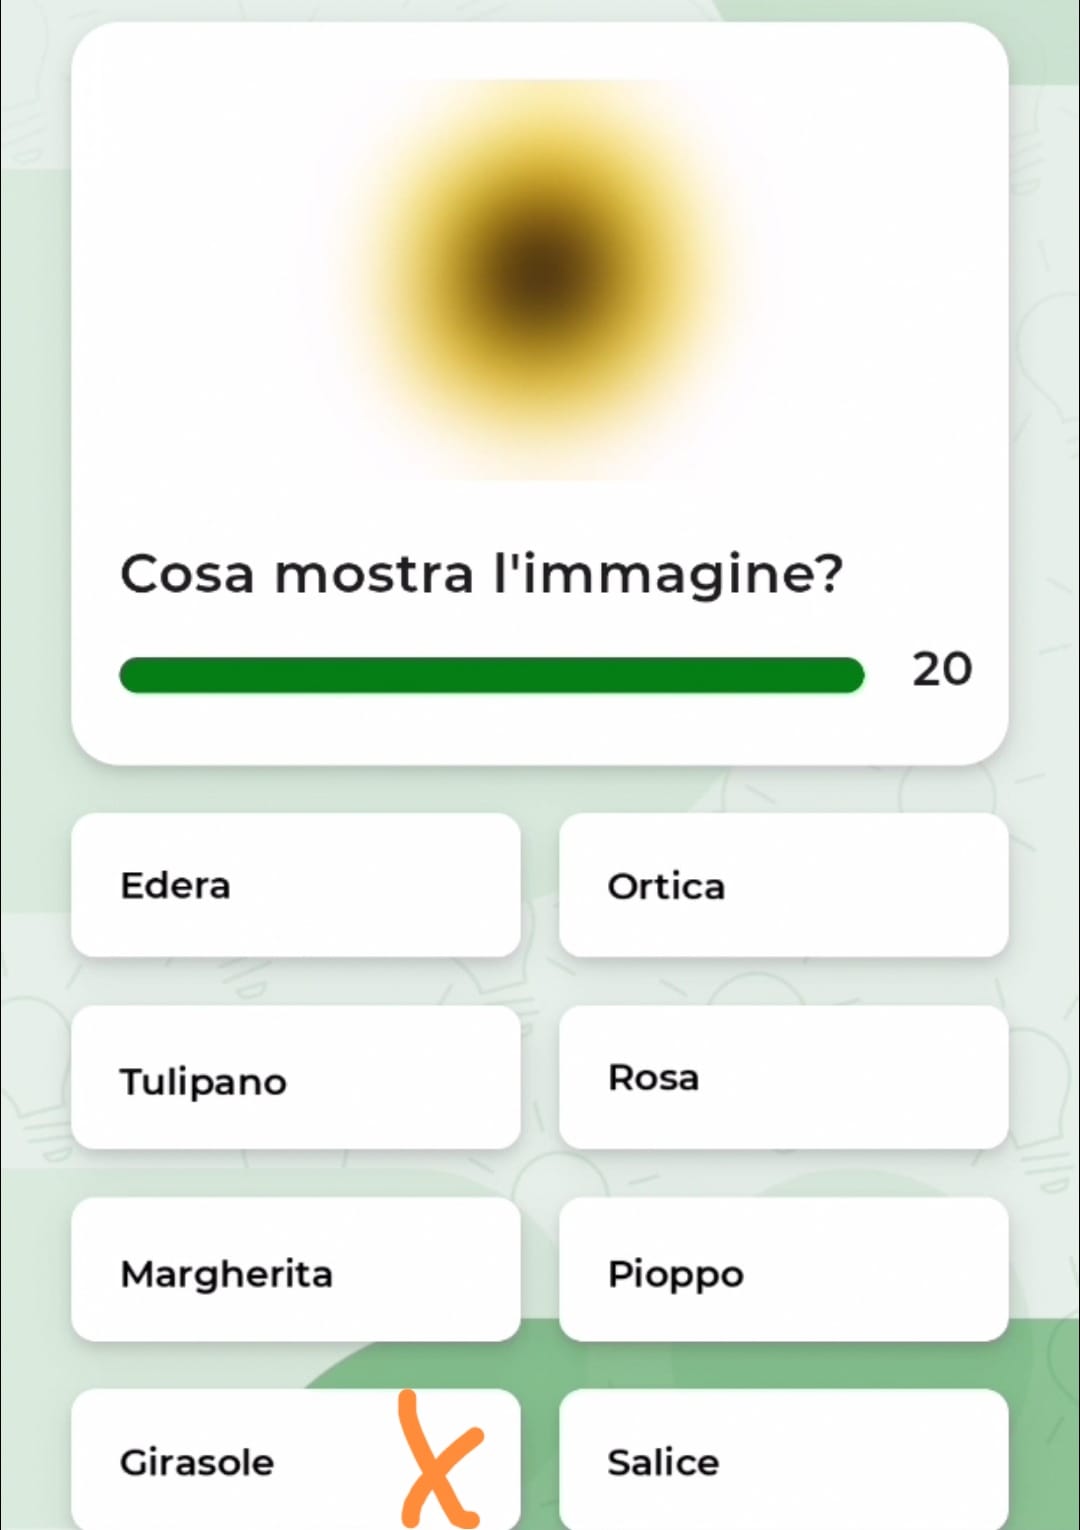Click the word "Salice" label text

point(663,1462)
